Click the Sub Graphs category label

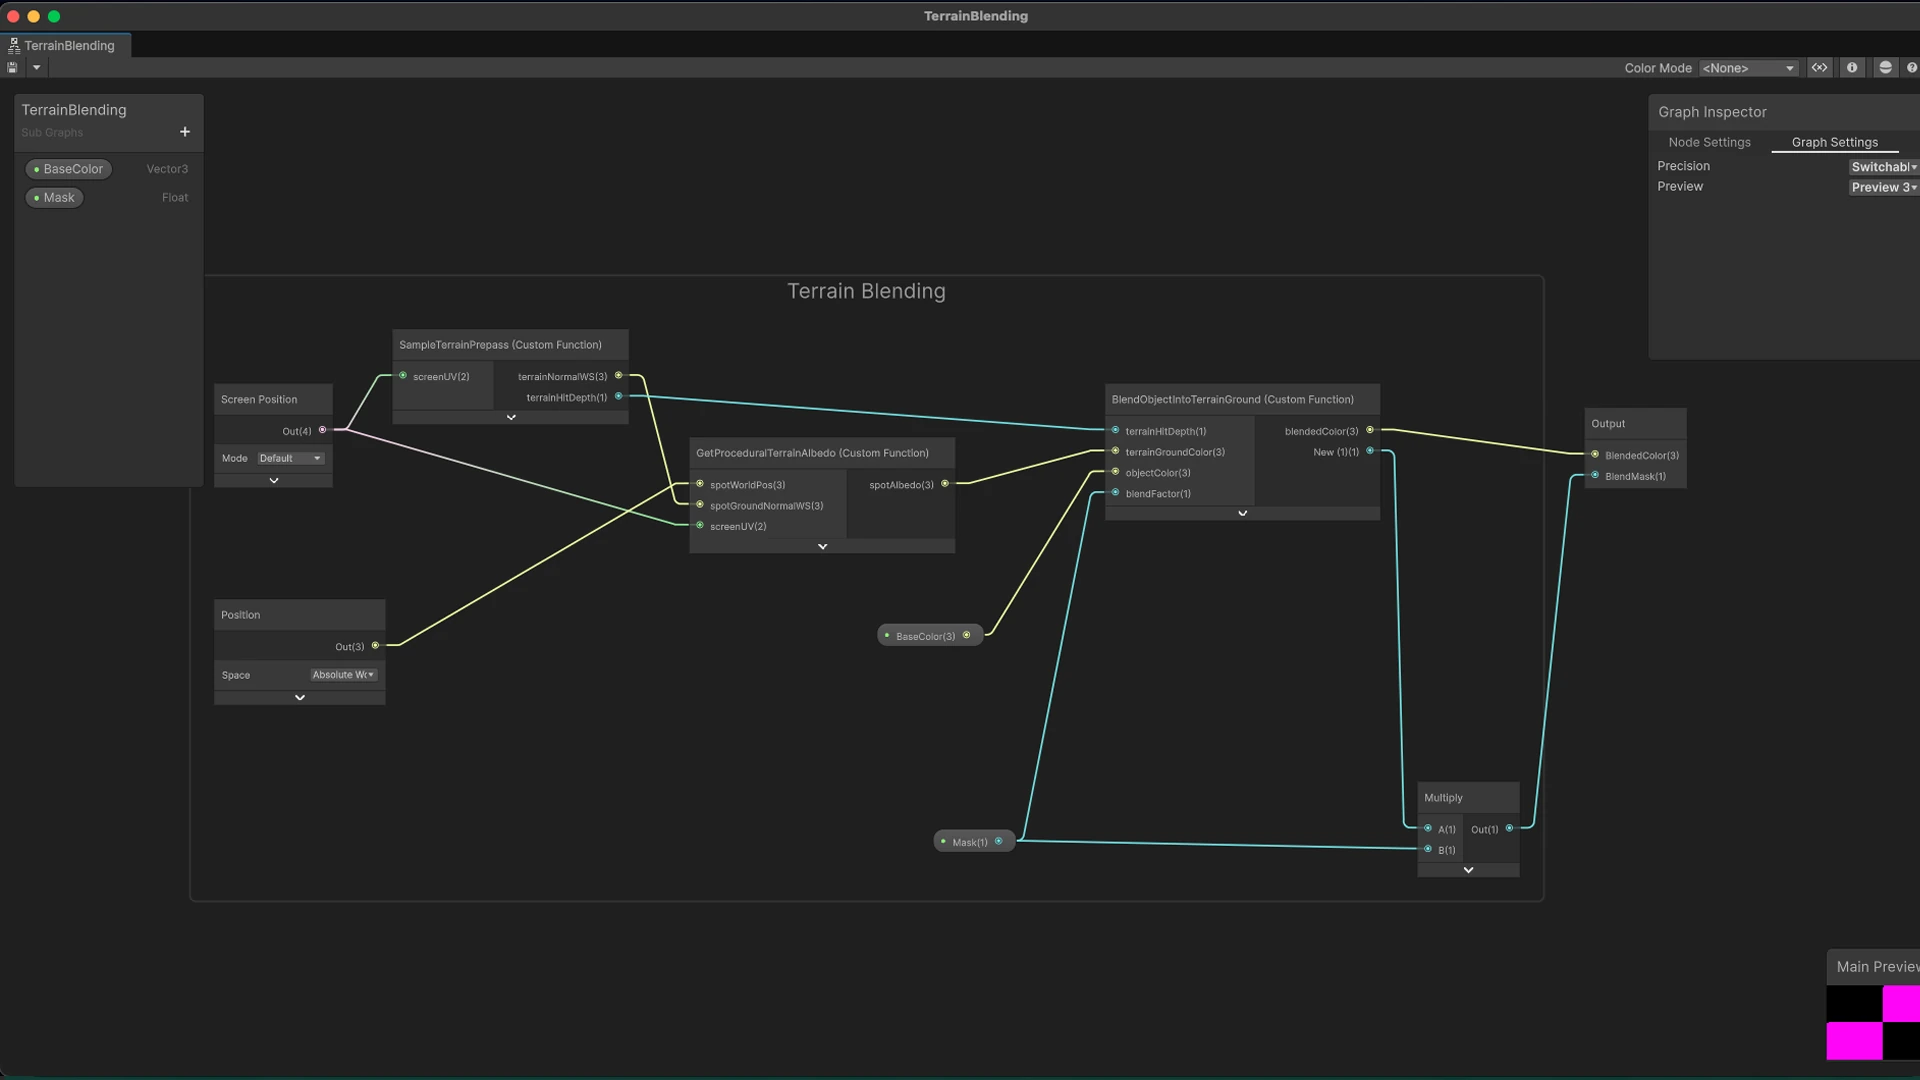click(x=52, y=133)
